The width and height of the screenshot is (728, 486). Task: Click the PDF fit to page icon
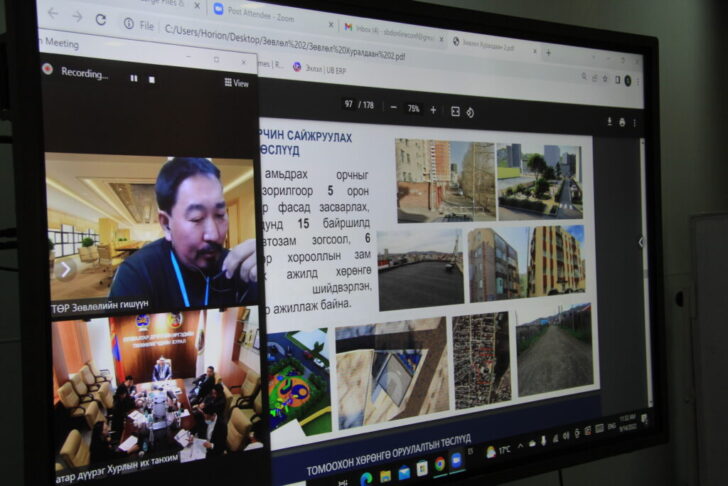coord(455,111)
